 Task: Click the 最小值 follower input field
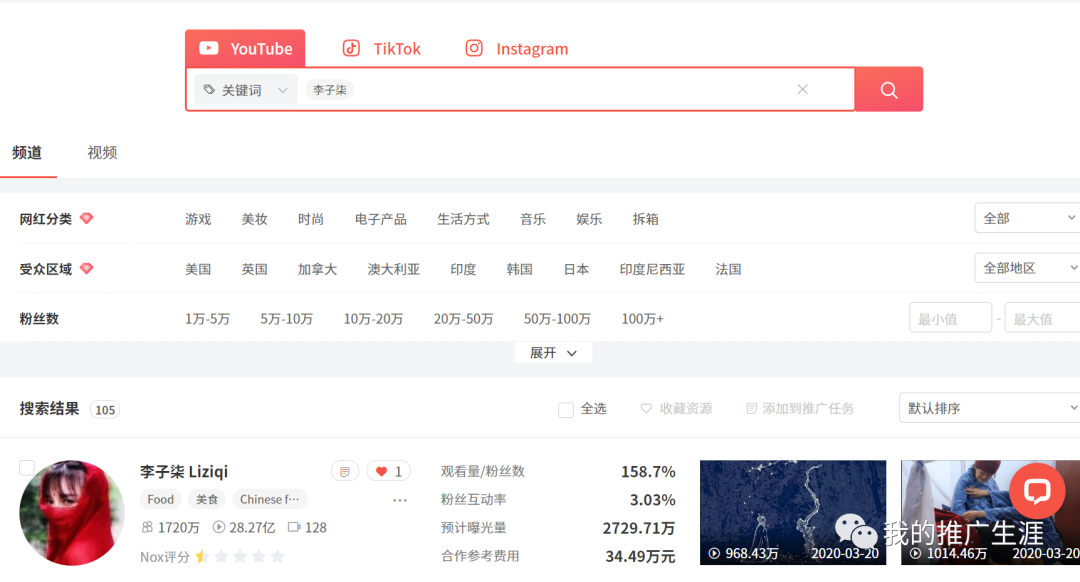[x=951, y=318]
